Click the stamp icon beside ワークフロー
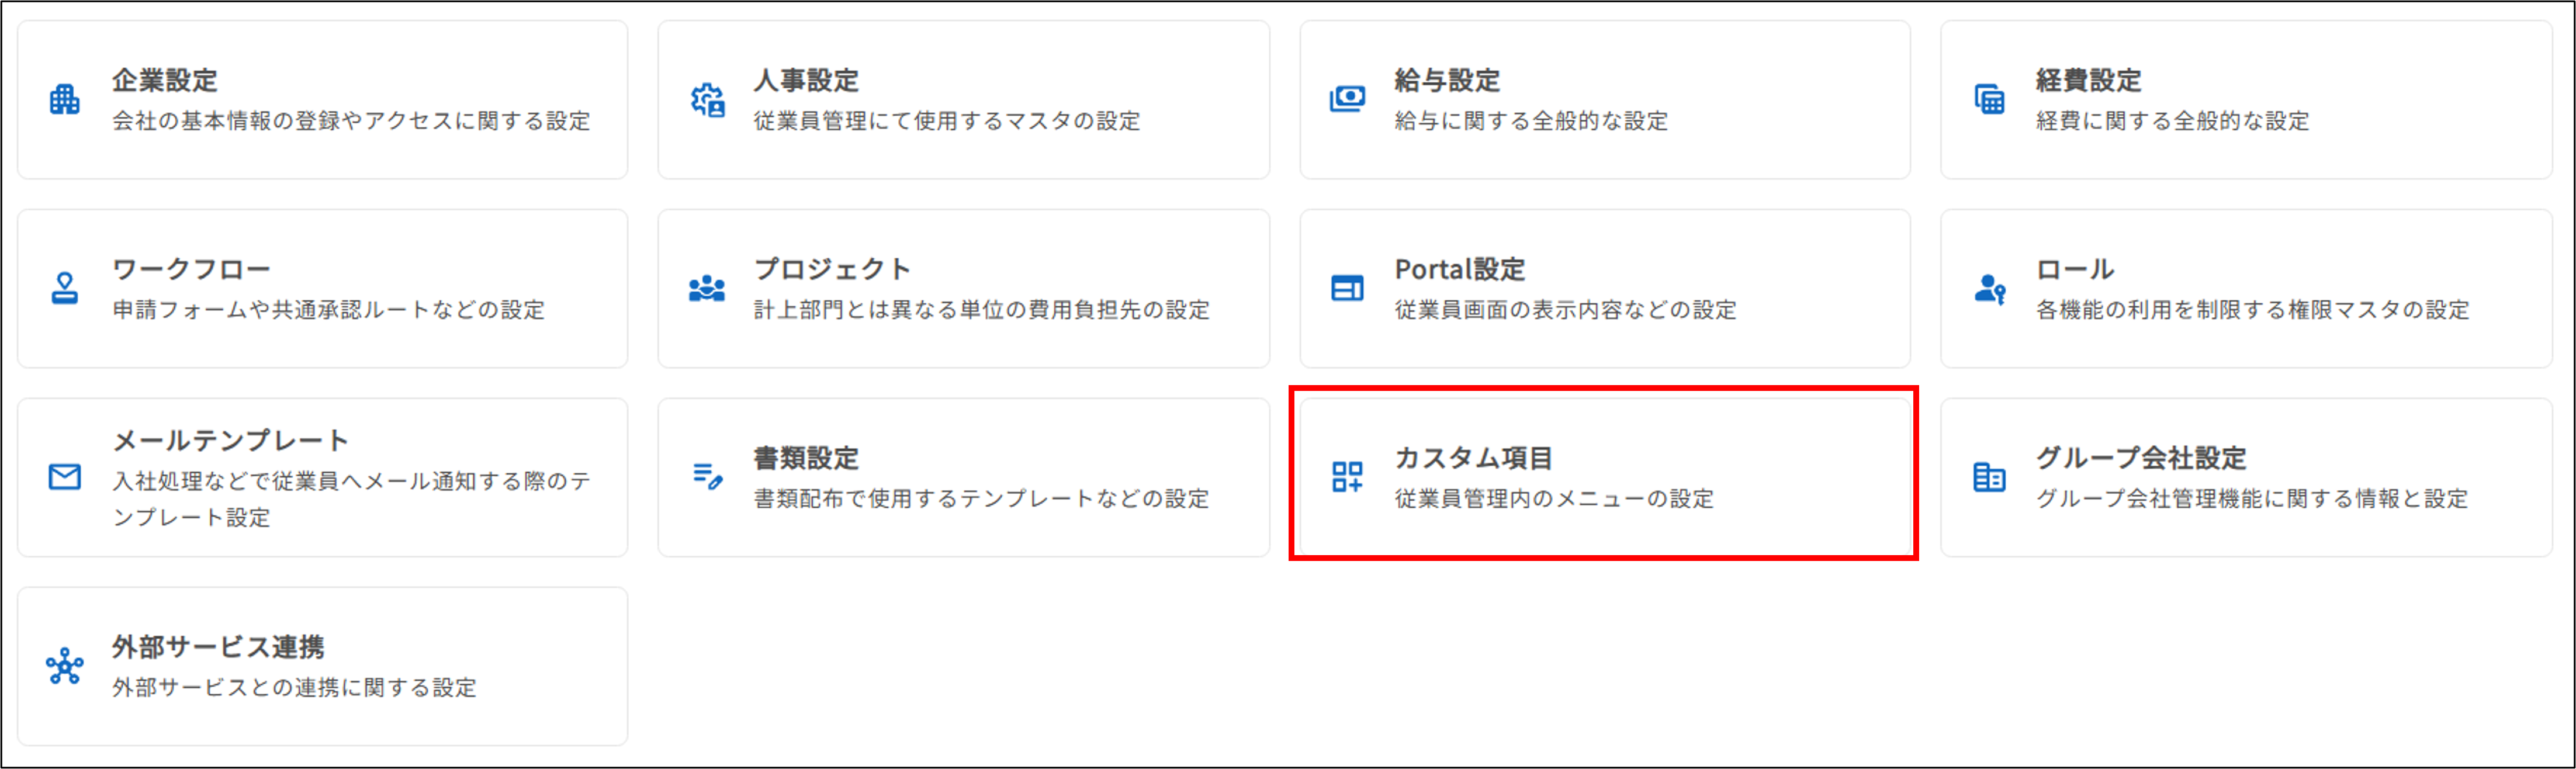 click(x=64, y=289)
